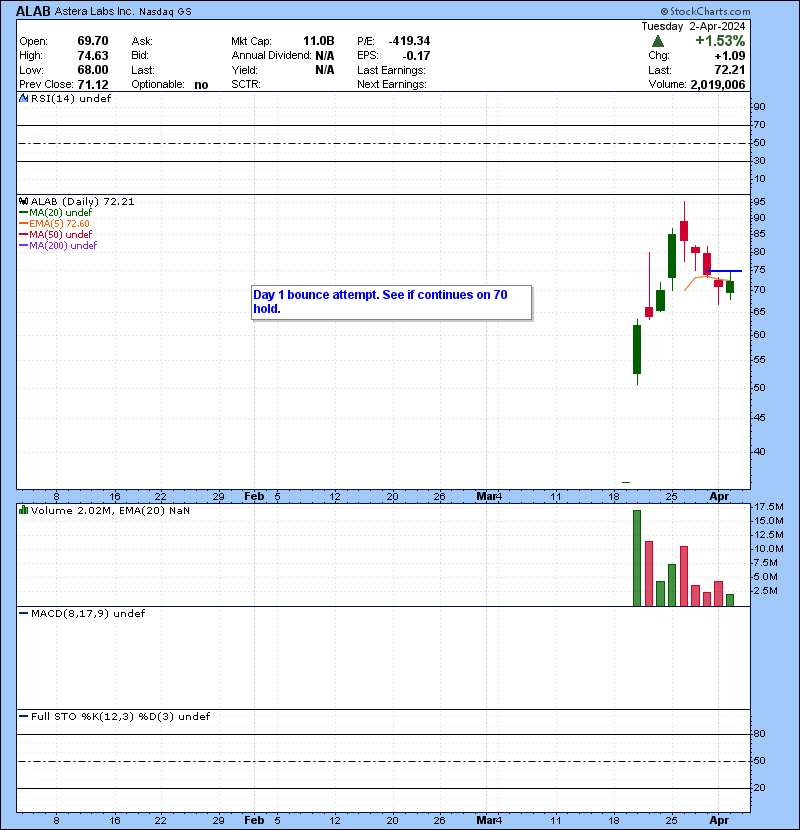Click the EPS value -0.17
This screenshot has height=830, width=800.
click(x=416, y=56)
